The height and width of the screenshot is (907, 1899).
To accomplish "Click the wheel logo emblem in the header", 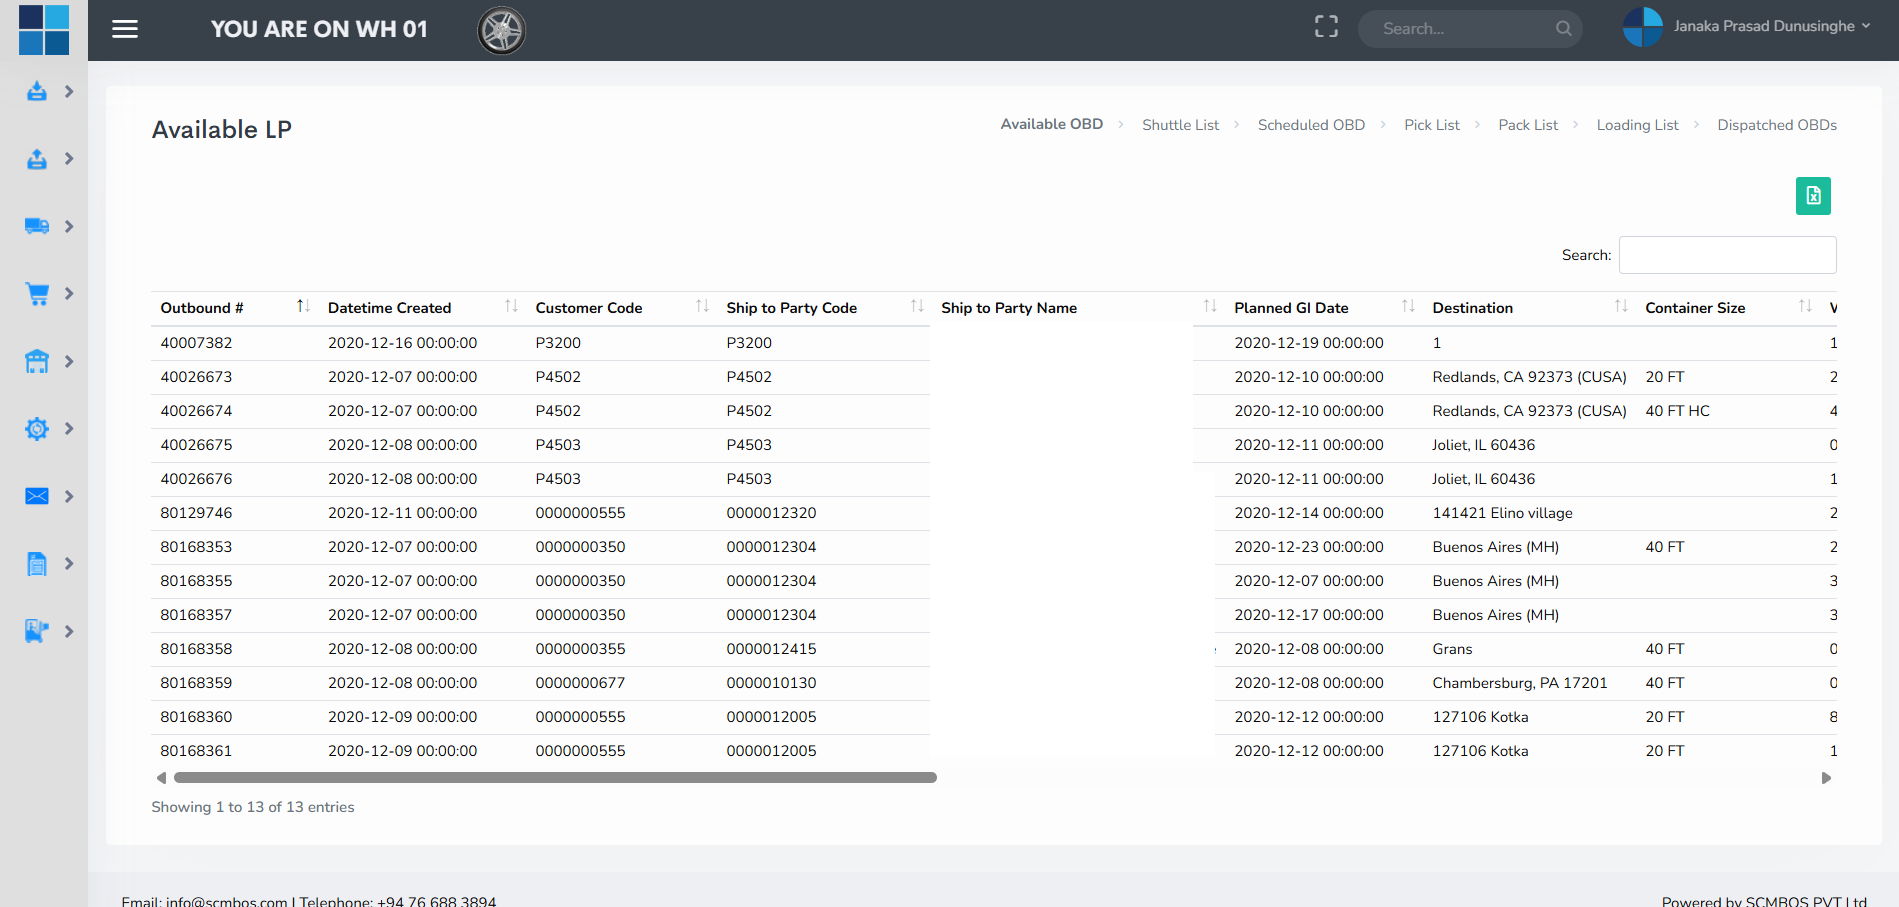I will coord(501,30).
